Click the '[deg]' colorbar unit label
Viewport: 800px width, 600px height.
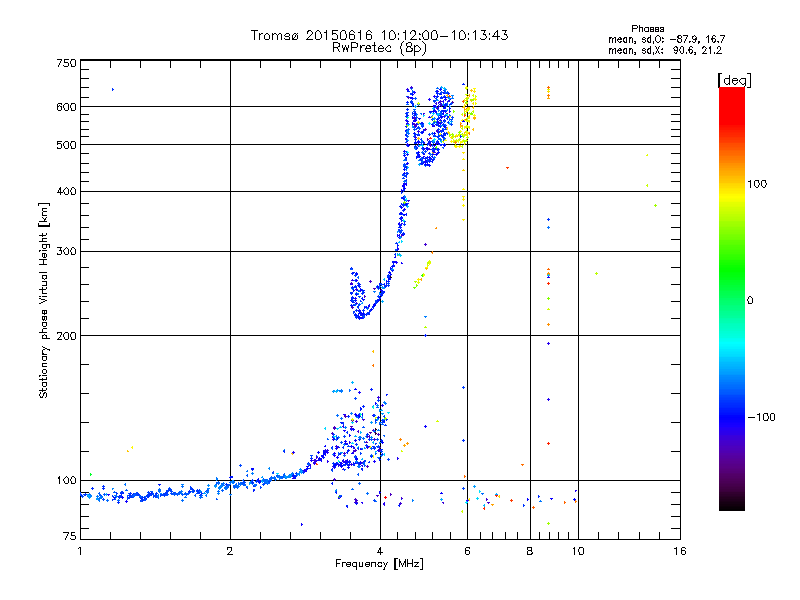pos(734,80)
